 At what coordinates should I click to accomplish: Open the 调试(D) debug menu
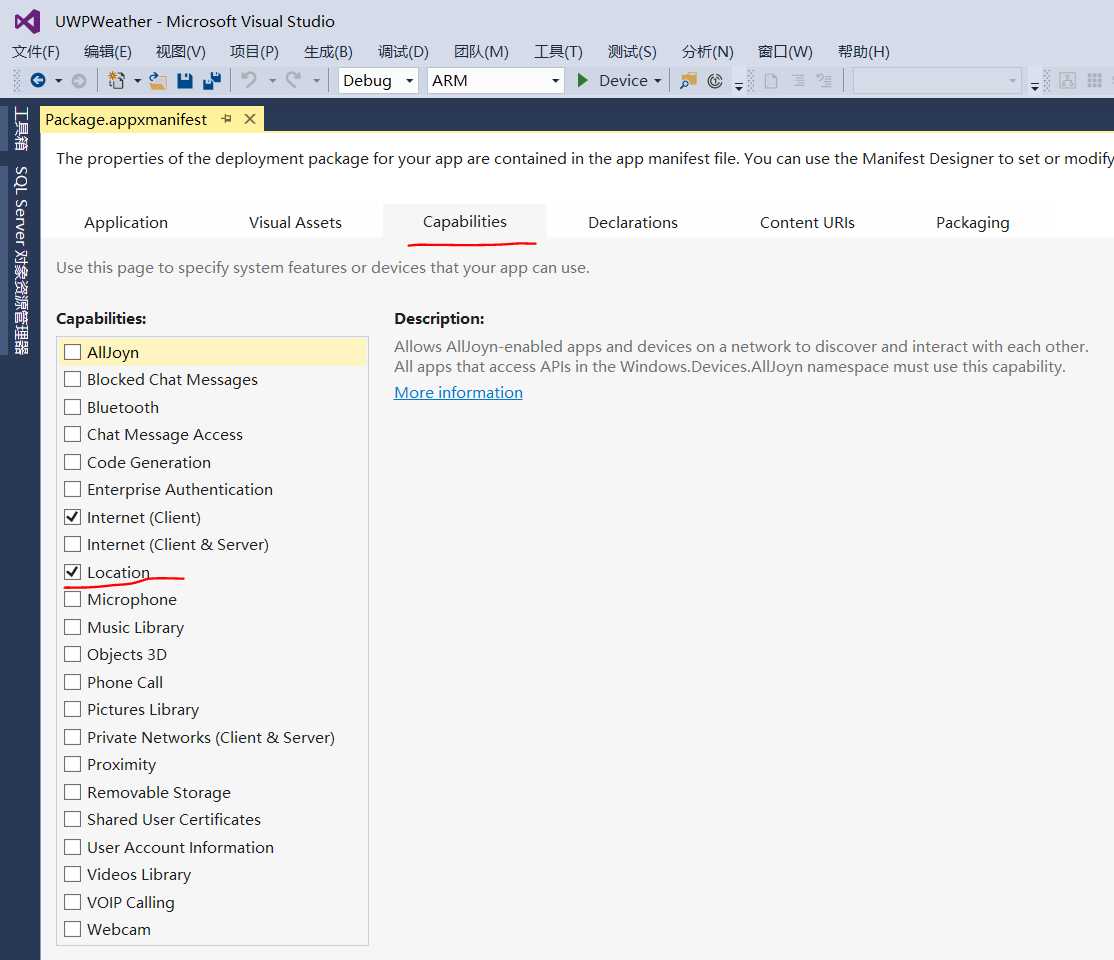click(x=404, y=52)
